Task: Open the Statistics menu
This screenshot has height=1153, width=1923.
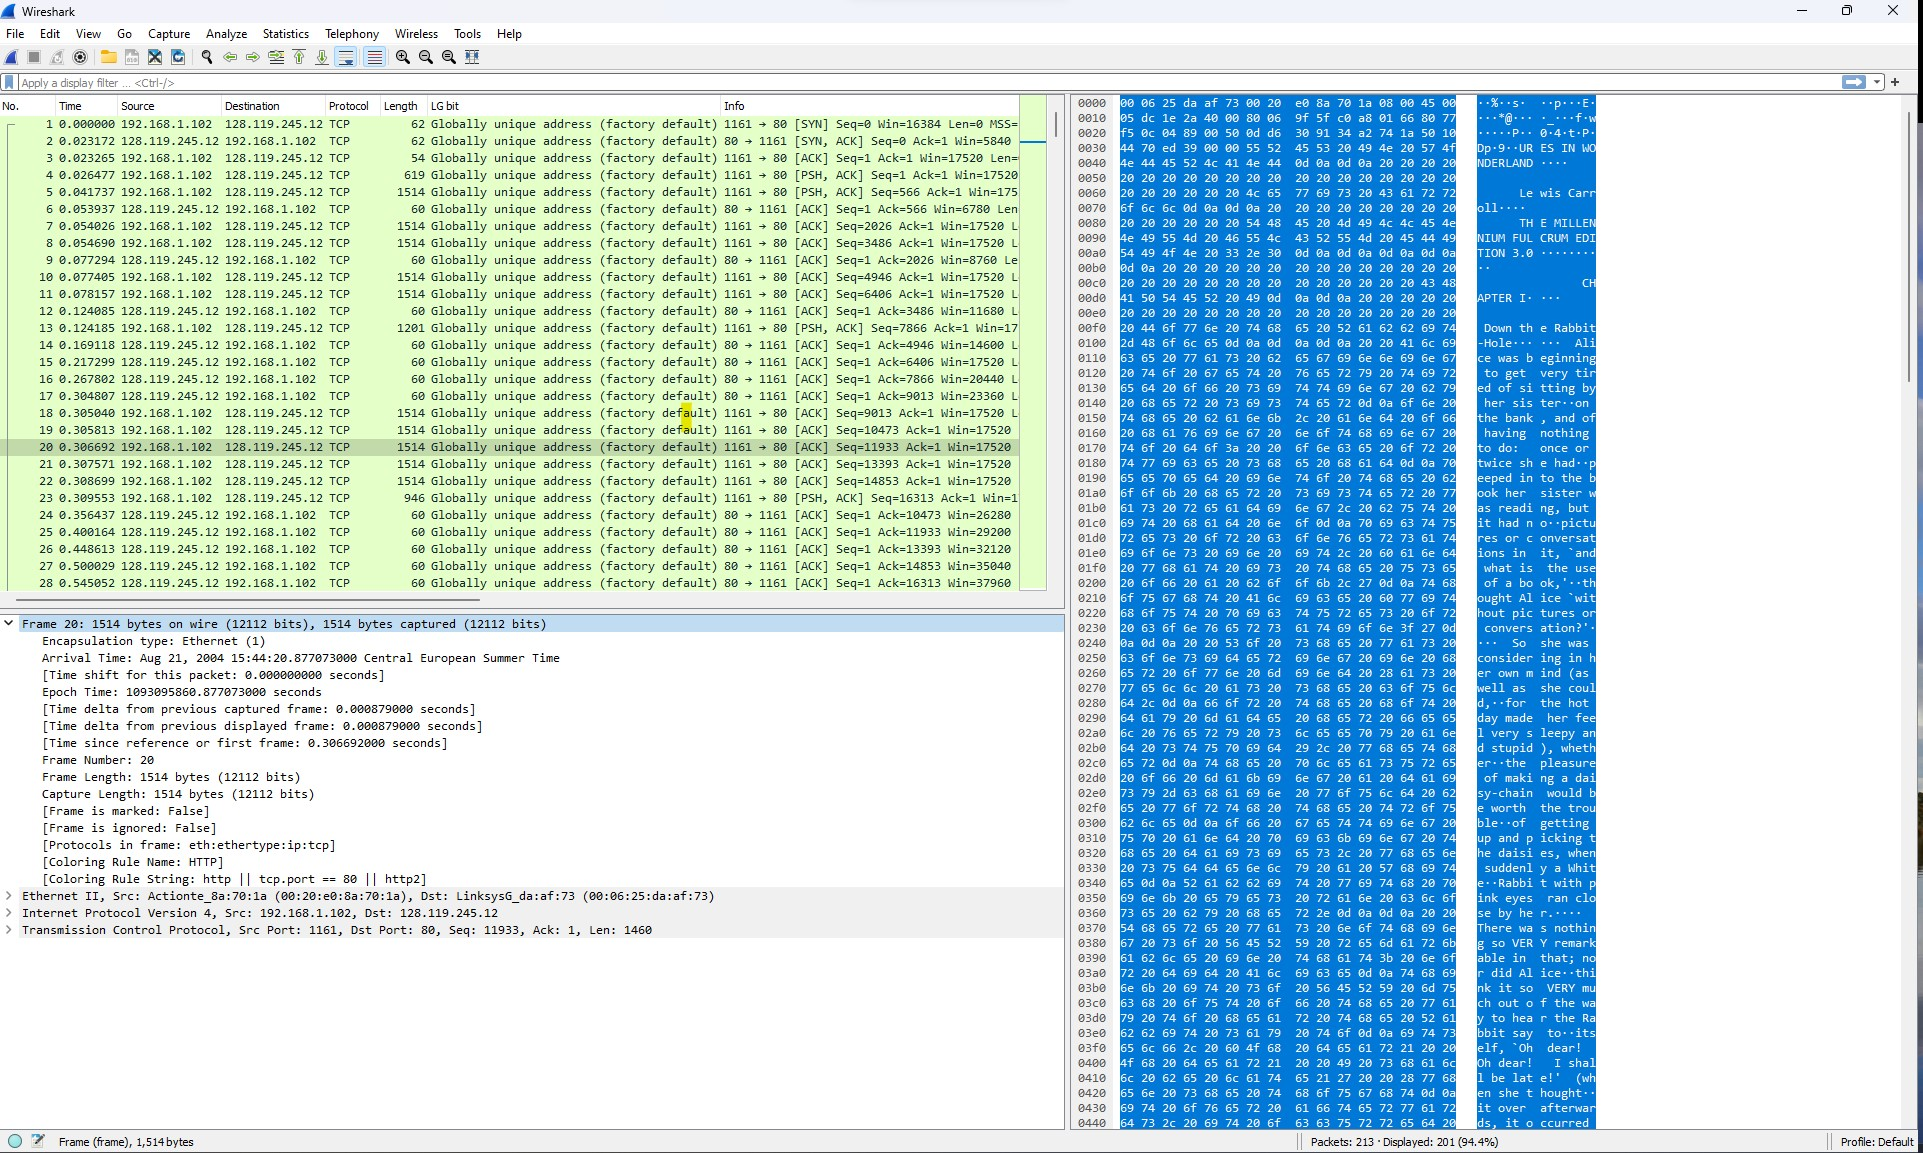Action: click(285, 33)
